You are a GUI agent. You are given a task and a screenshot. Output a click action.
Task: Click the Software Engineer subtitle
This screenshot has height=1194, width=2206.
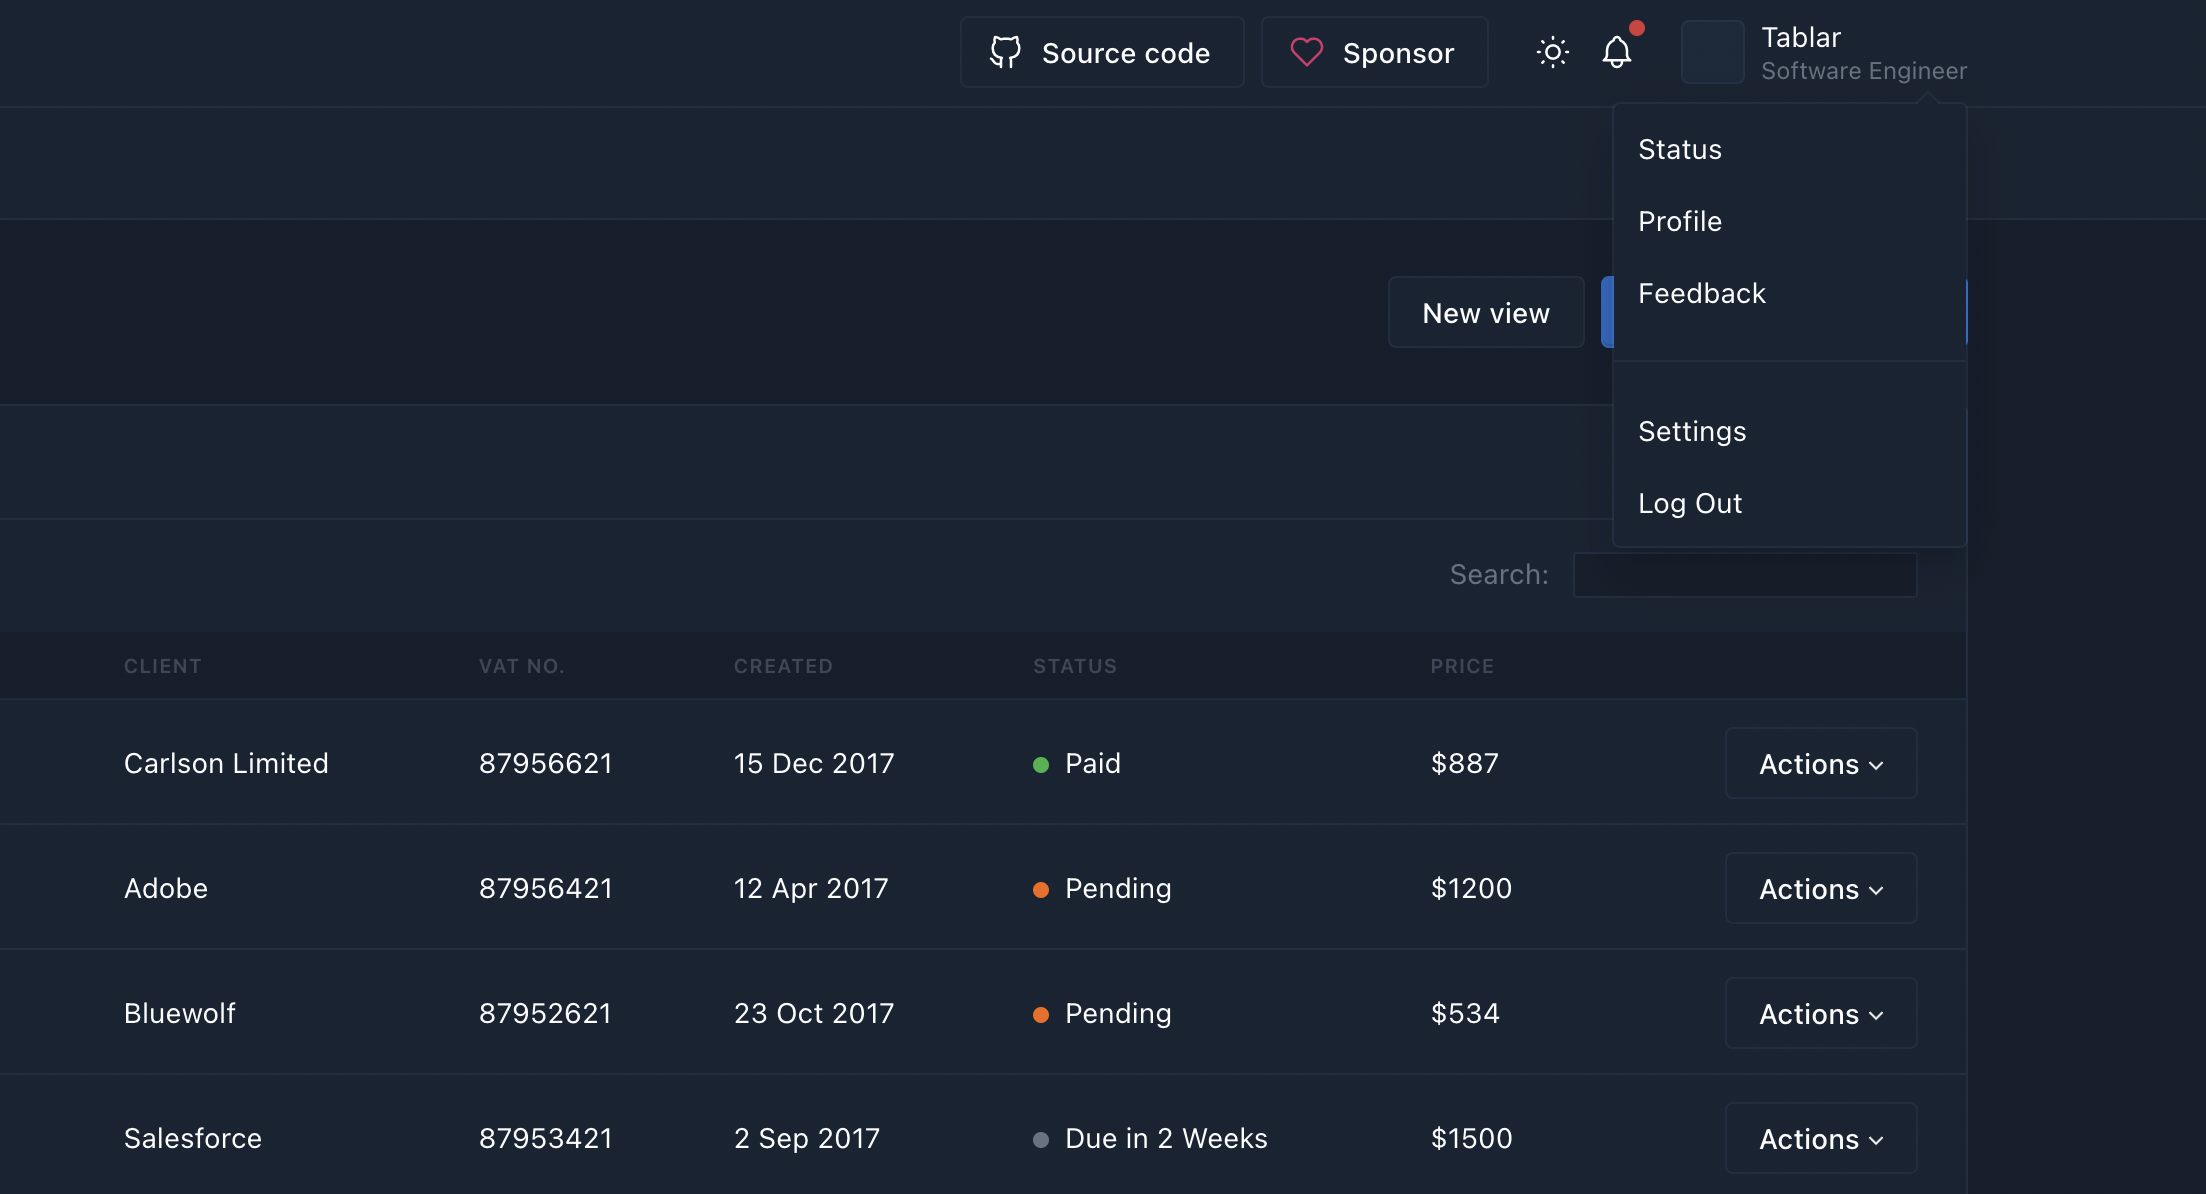[1864, 71]
